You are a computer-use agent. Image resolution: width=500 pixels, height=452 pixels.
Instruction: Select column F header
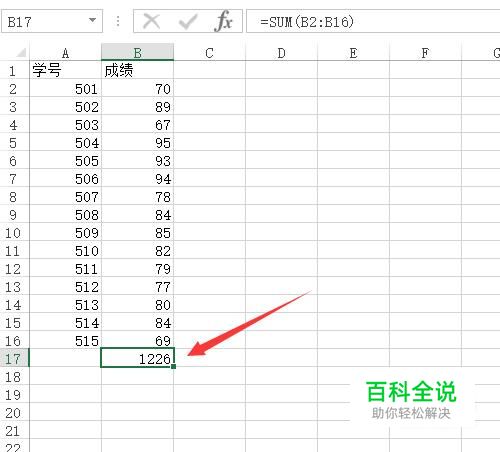coord(425,53)
